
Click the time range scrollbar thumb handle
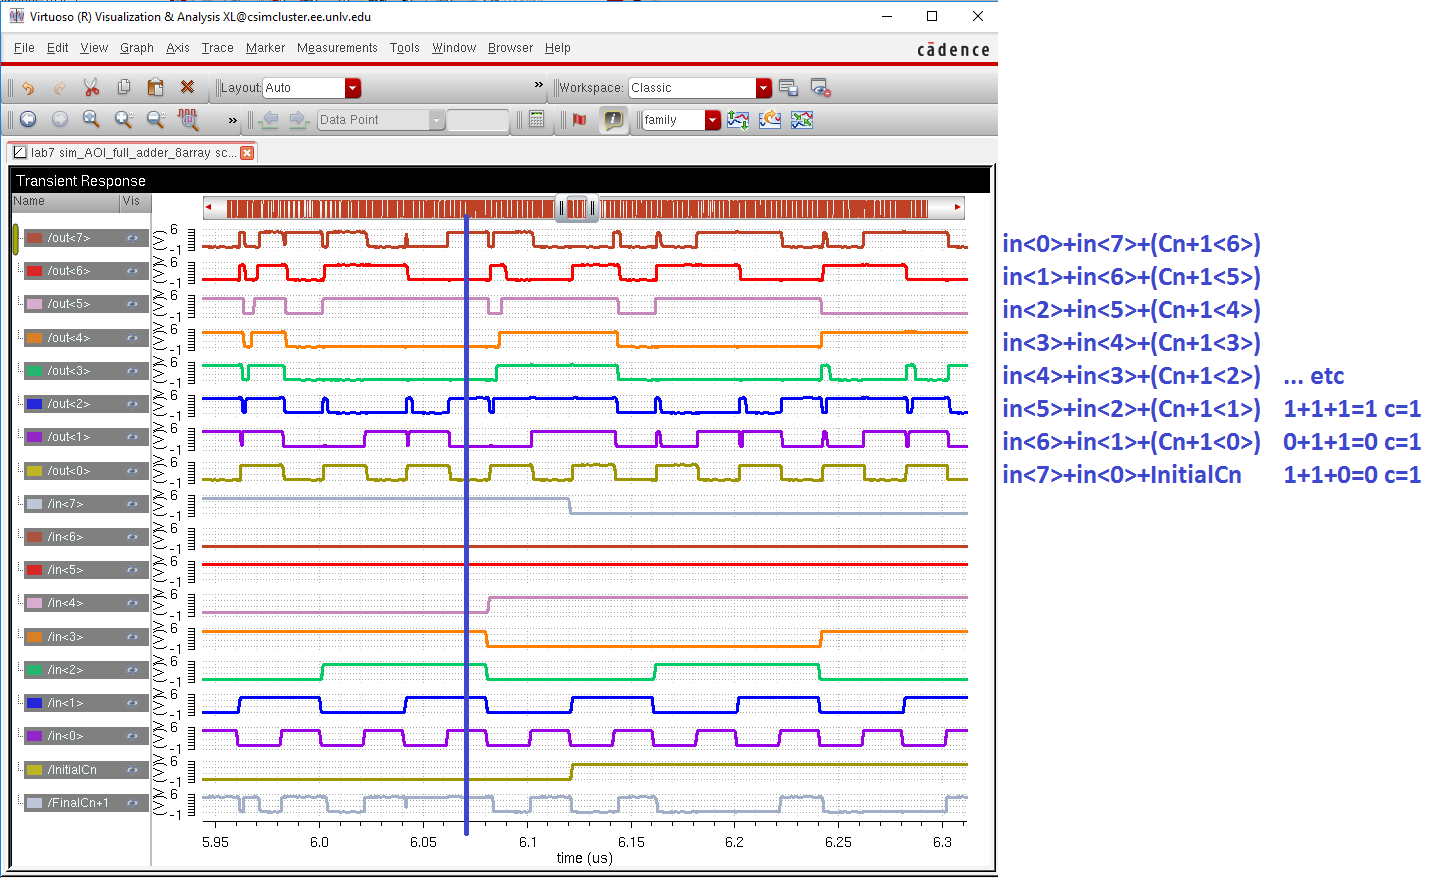[577, 208]
